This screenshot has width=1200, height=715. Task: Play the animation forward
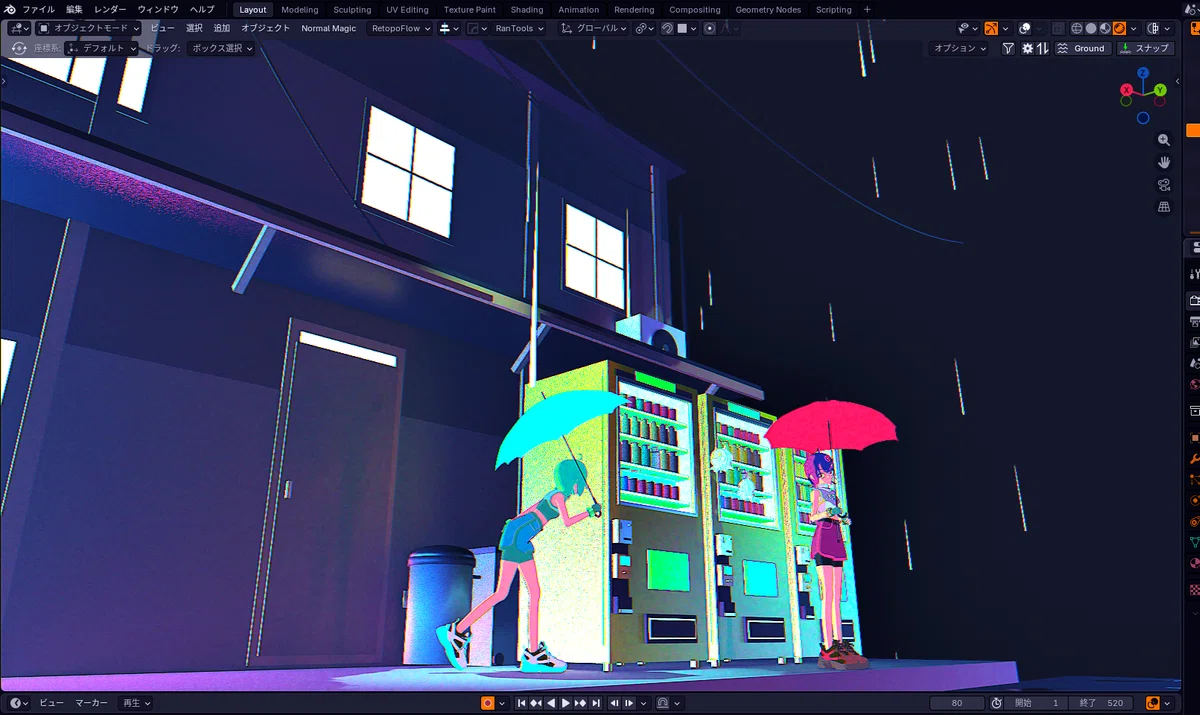click(x=566, y=703)
